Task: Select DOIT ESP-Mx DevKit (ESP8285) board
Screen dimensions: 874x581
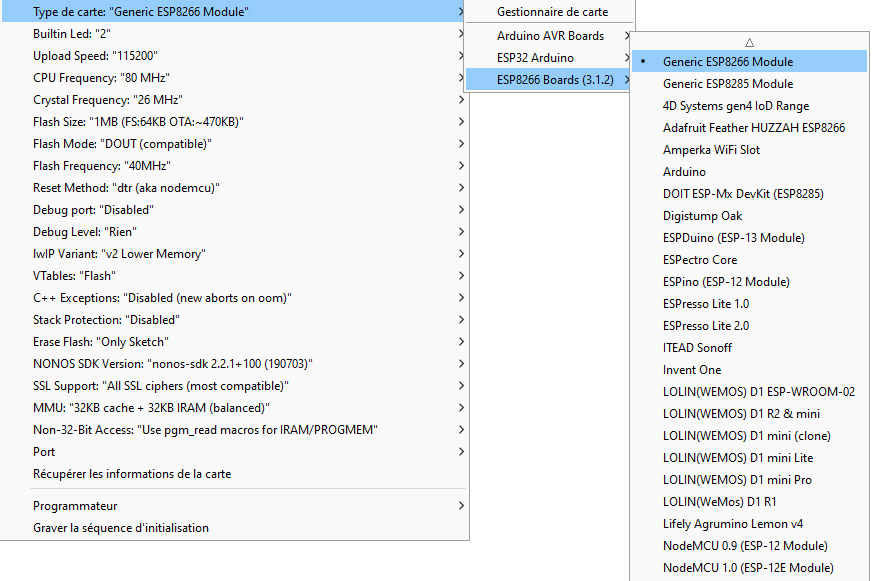Action: click(749, 193)
